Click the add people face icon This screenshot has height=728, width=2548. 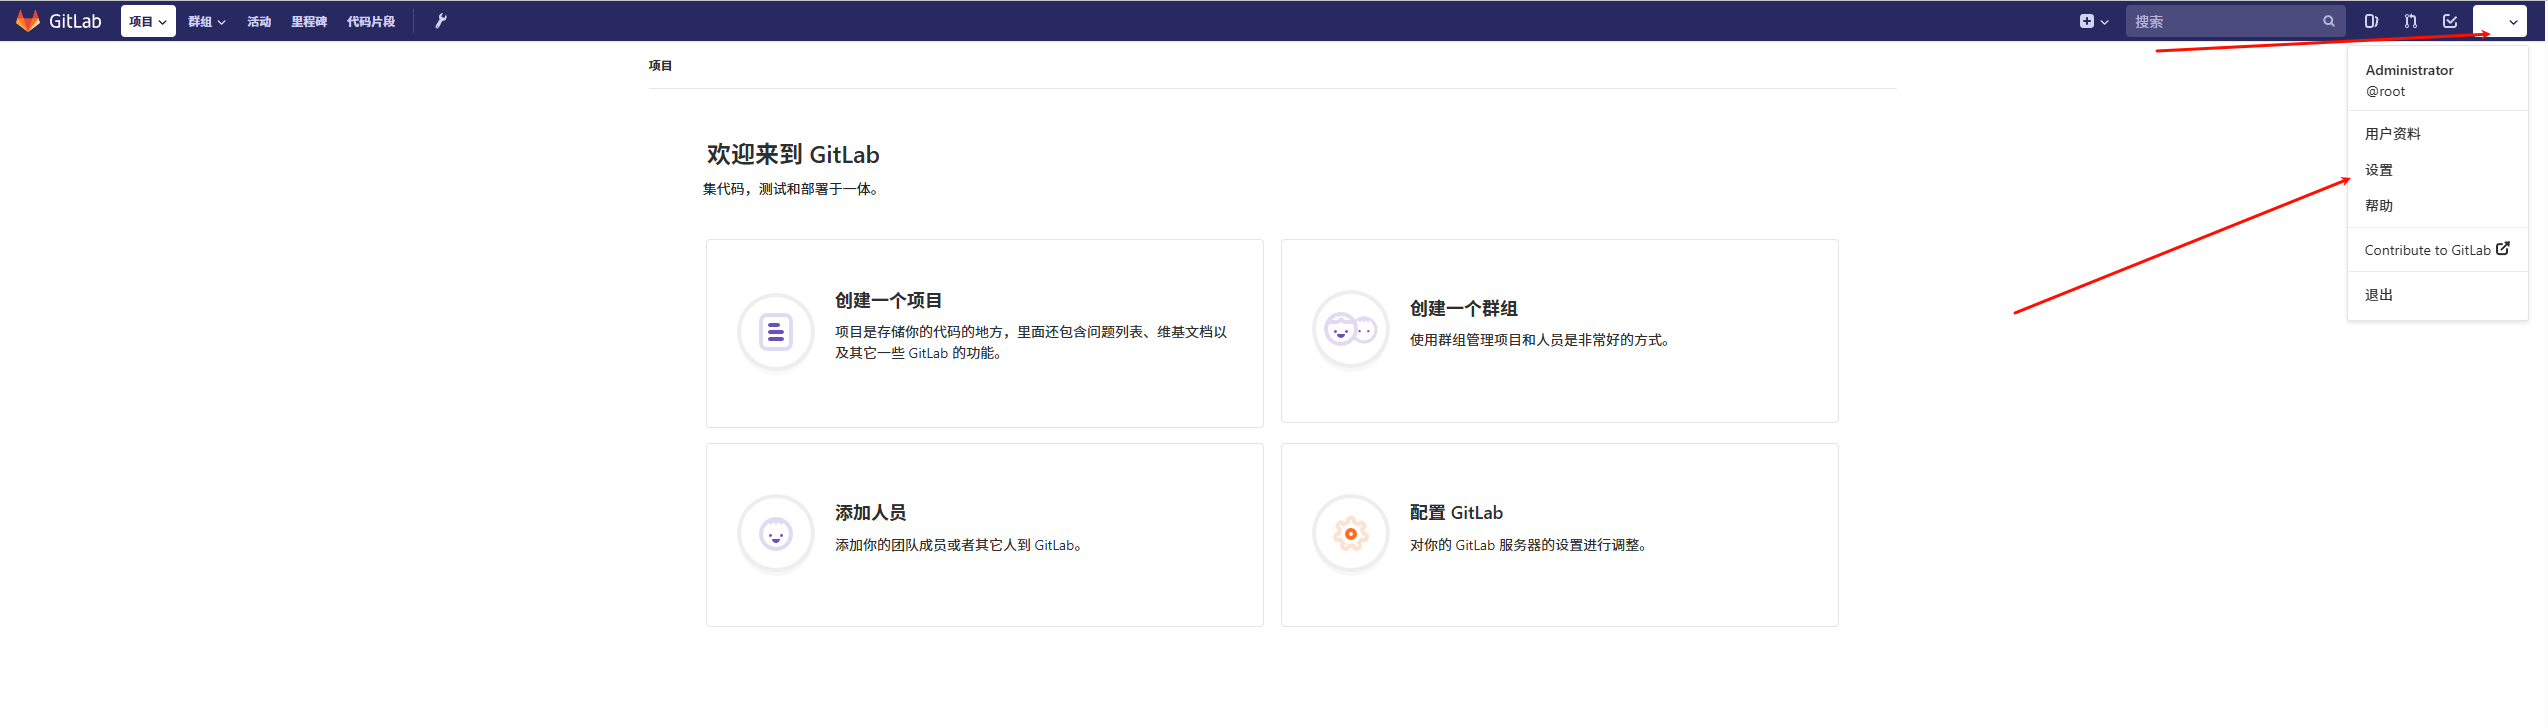tap(776, 534)
